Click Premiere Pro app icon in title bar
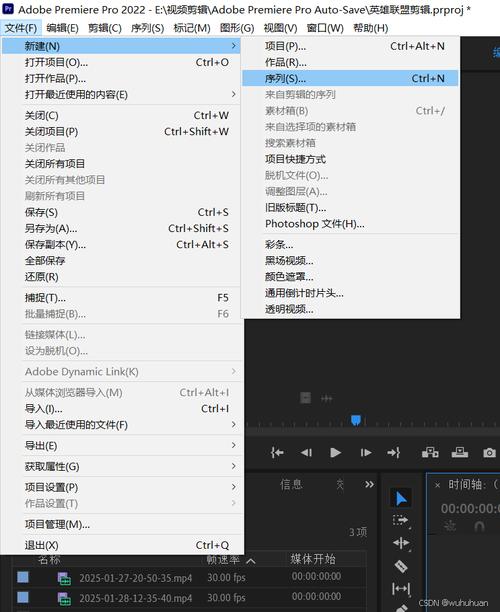 (x=8, y=9)
